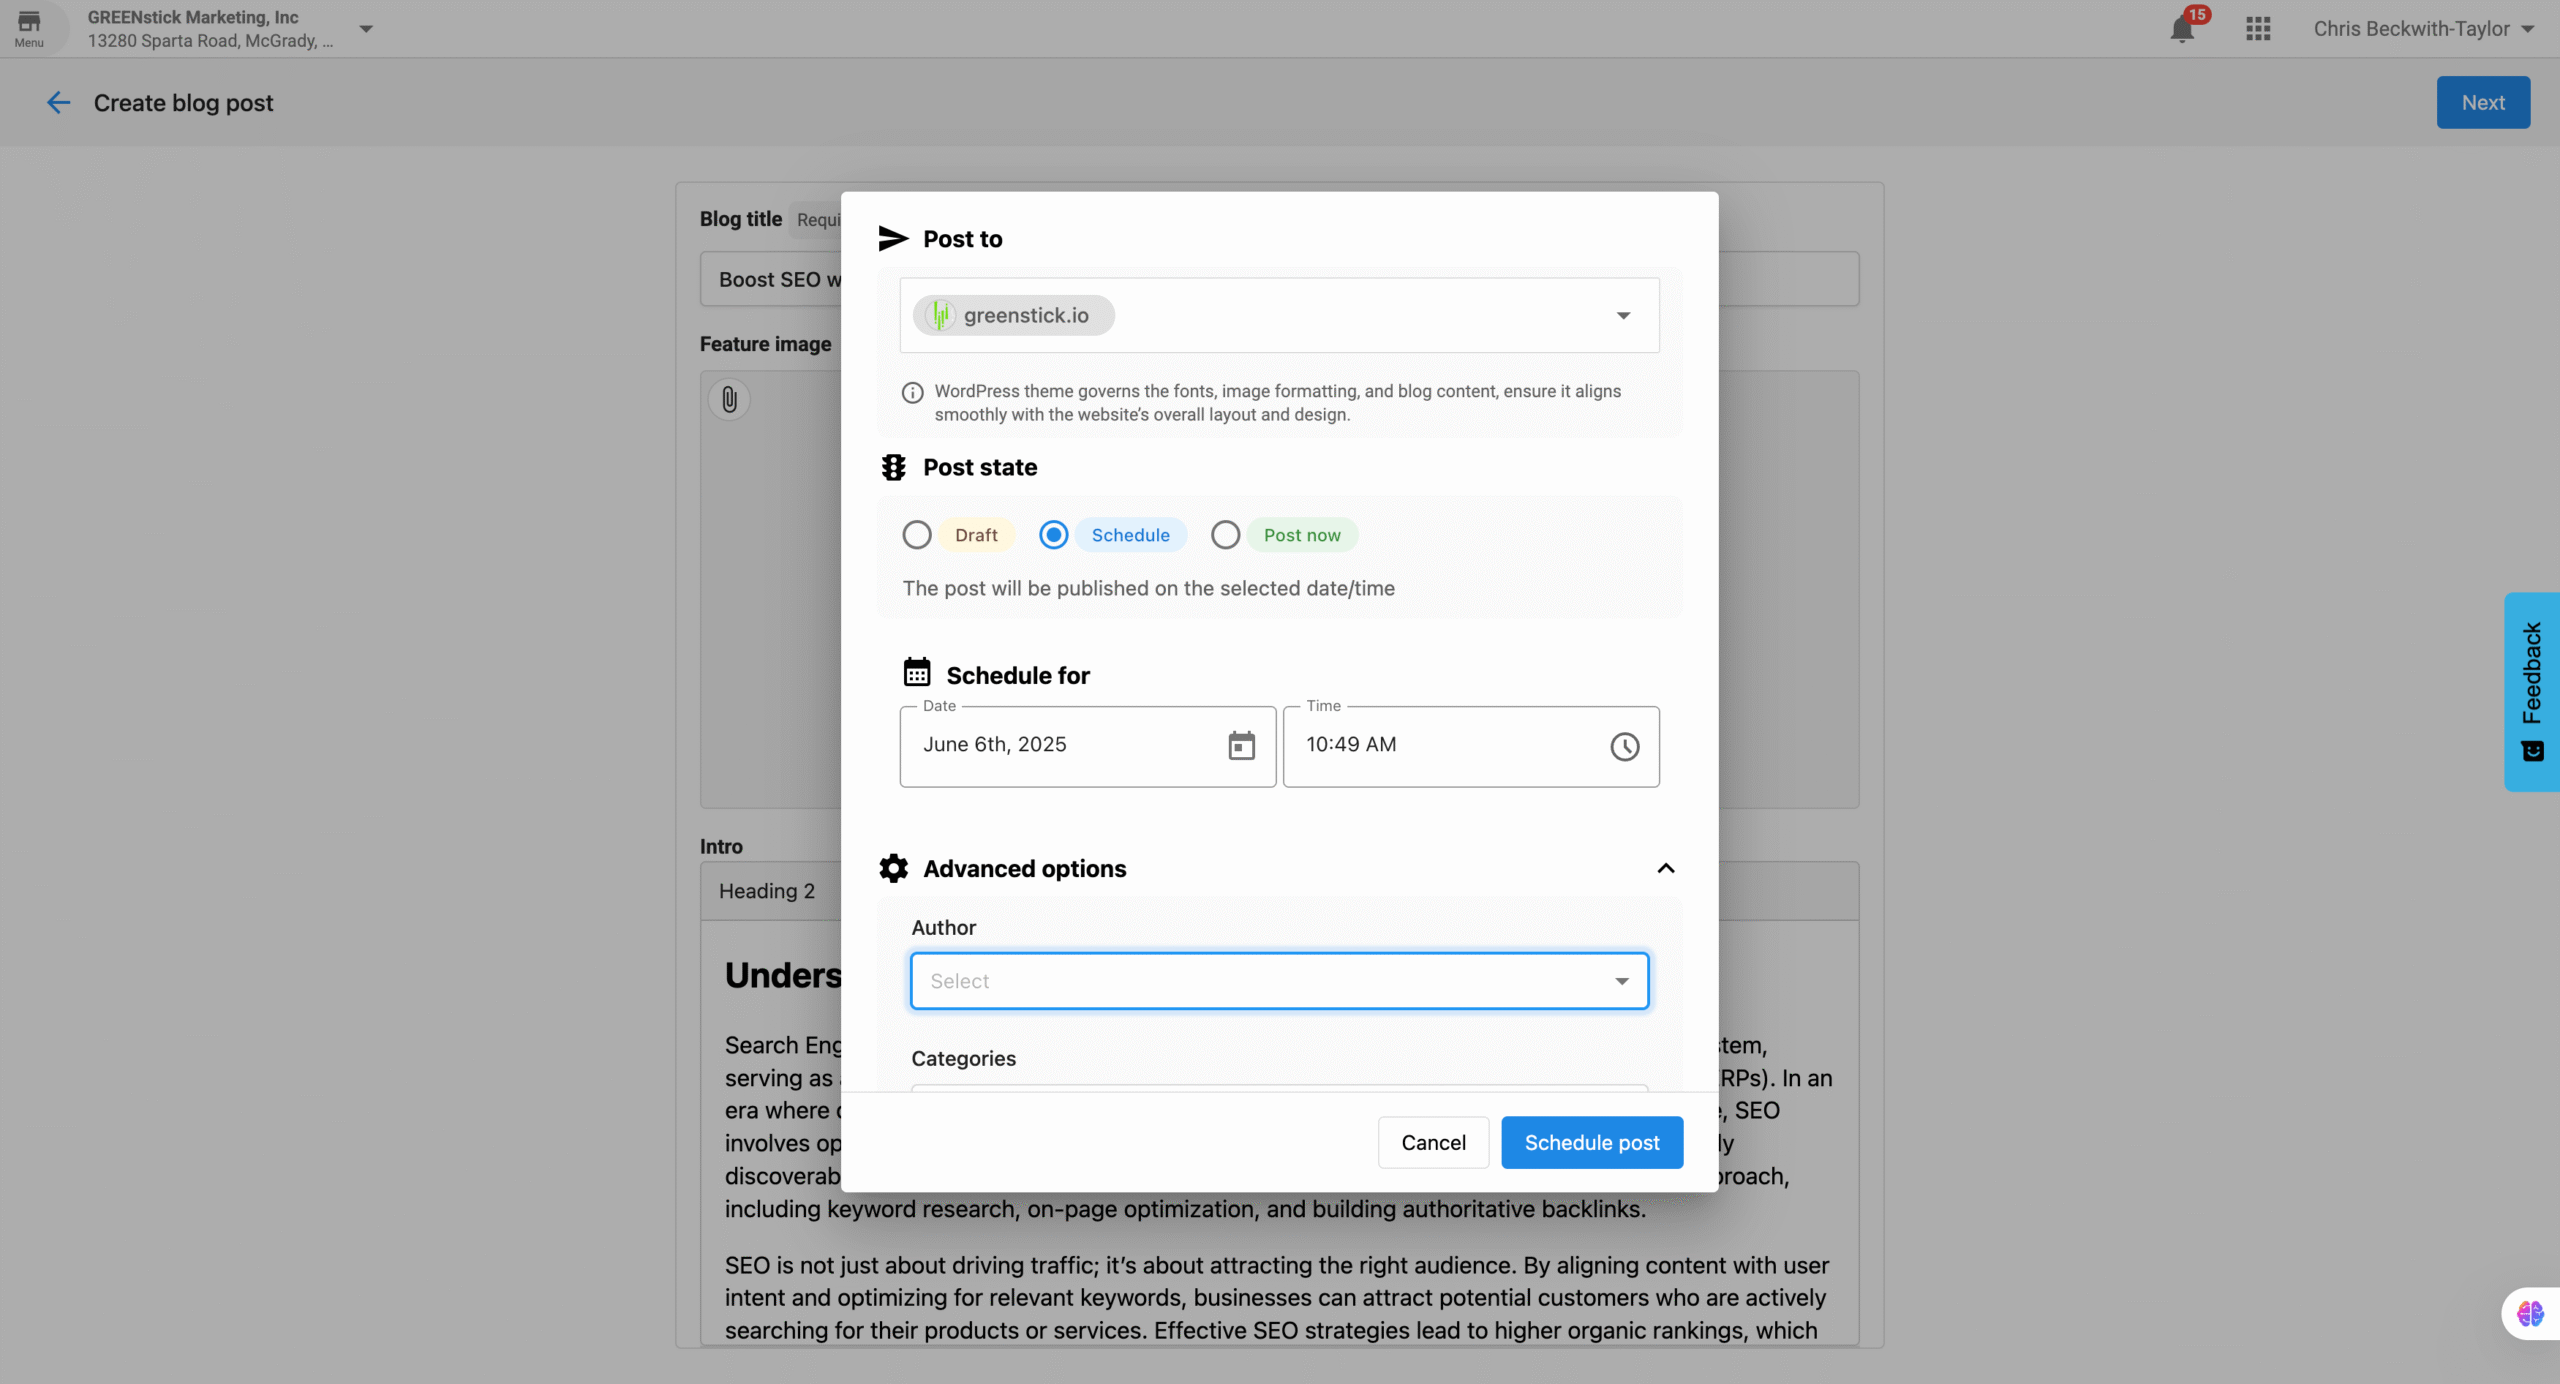Click the back arrow beside Create blog post
This screenshot has height=1384, width=2560.
[x=58, y=103]
